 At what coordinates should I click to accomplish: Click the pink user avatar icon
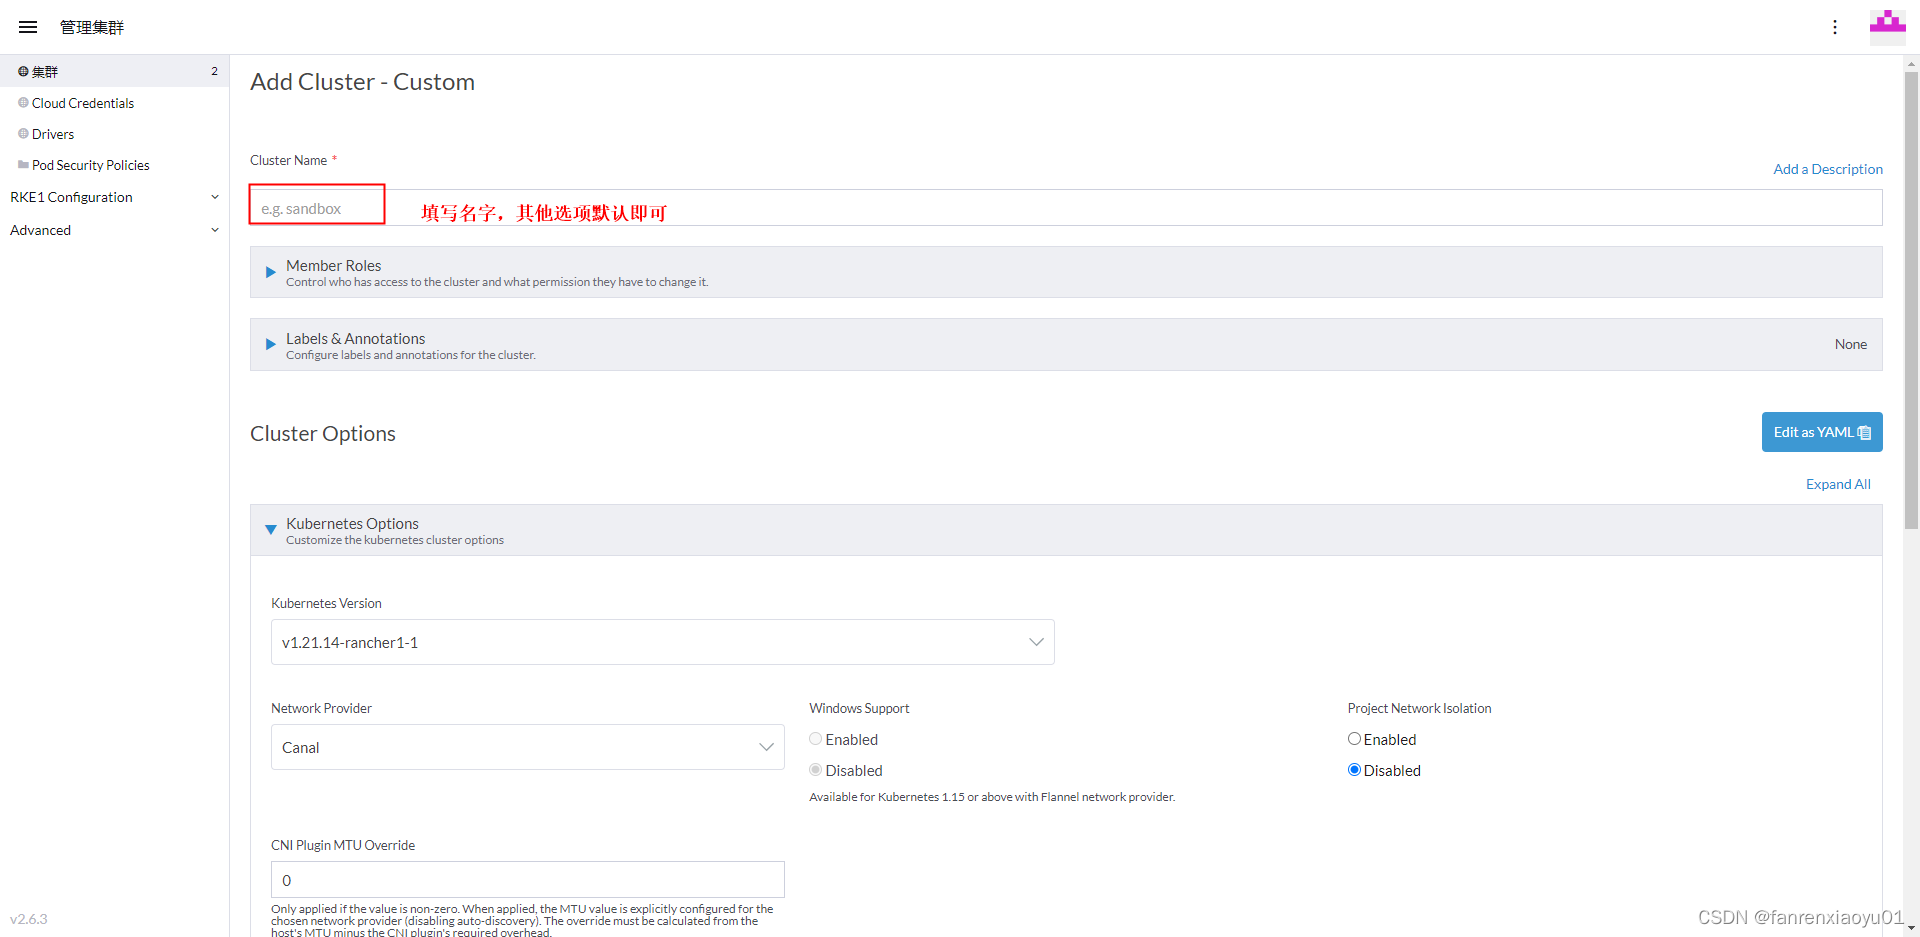pyautogui.click(x=1888, y=26)
